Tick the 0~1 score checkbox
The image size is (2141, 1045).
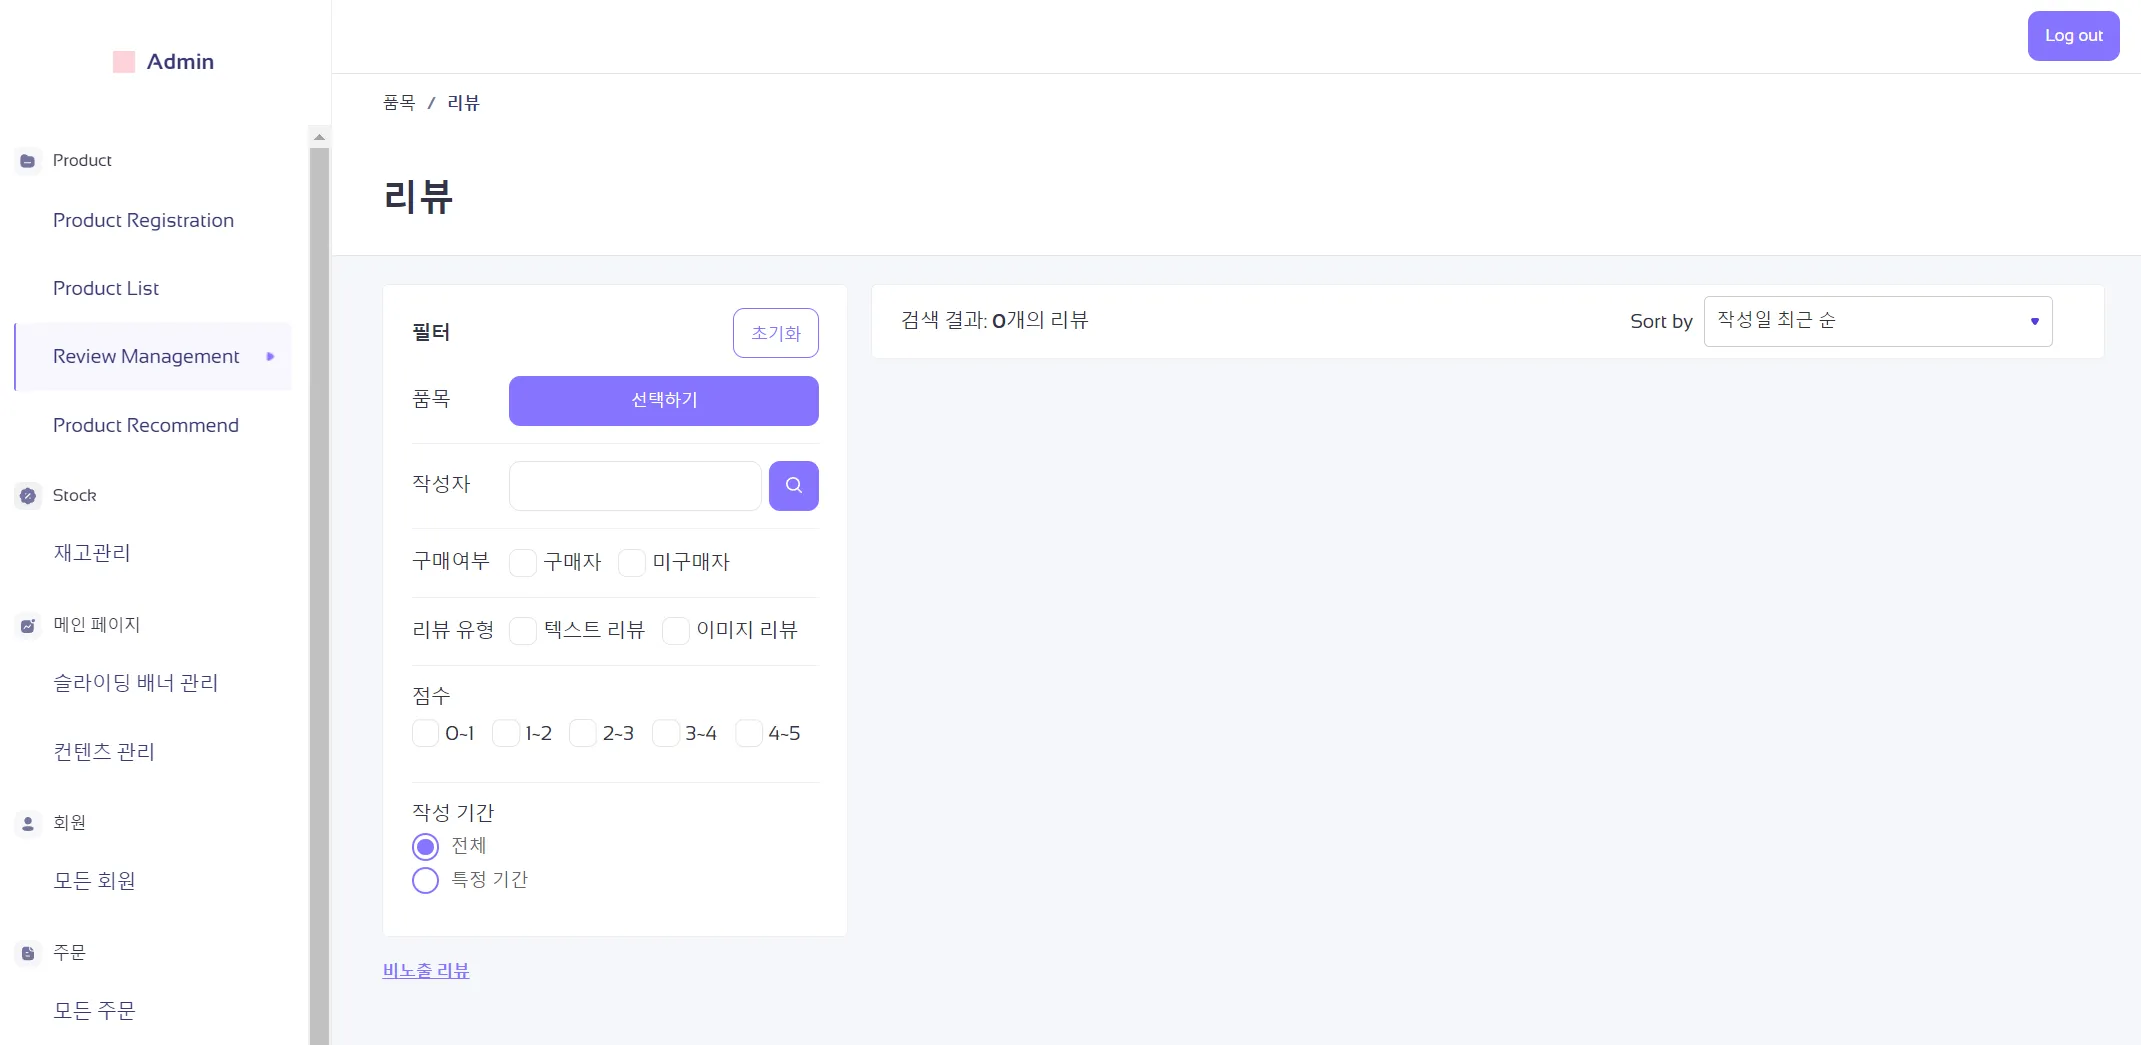point(425,733)
